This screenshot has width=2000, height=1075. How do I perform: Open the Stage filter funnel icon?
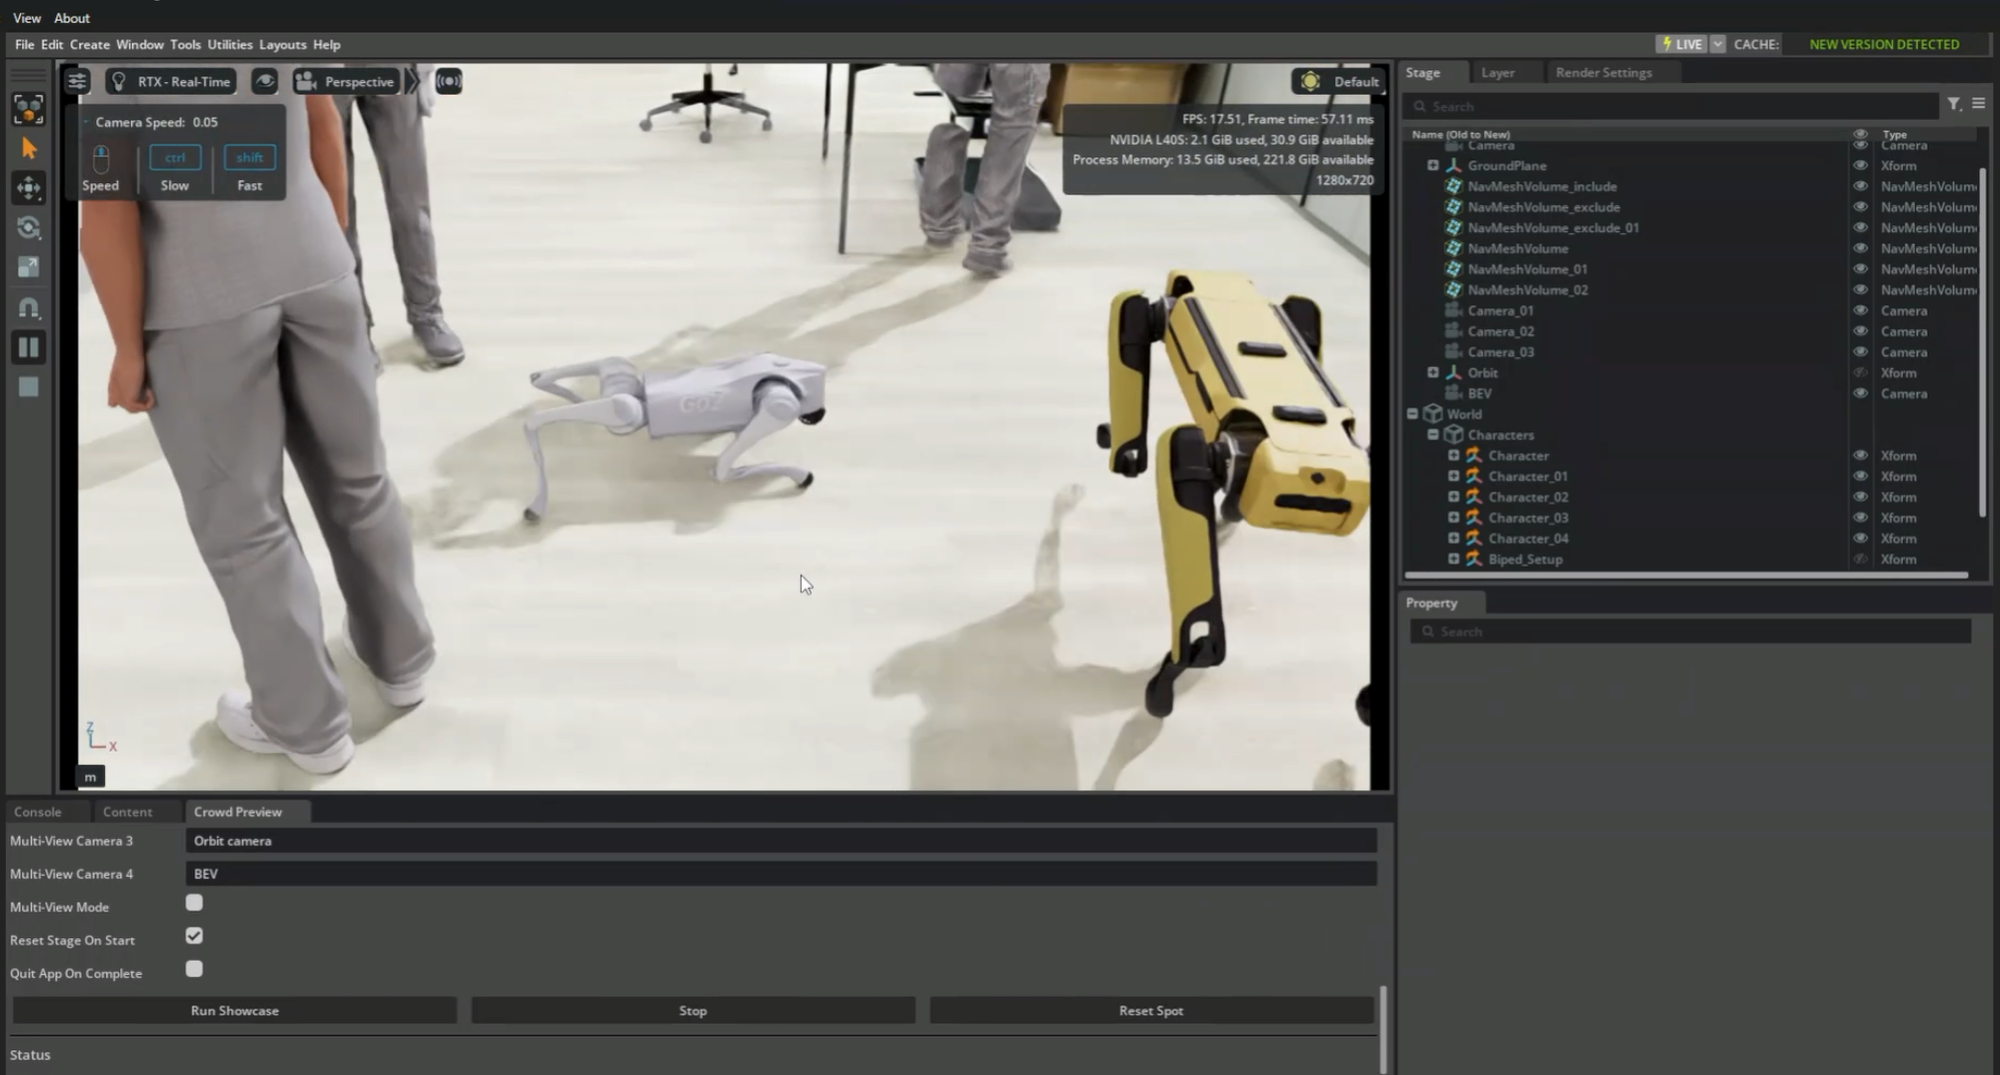pyautogui.click(x=1953, y=104)
